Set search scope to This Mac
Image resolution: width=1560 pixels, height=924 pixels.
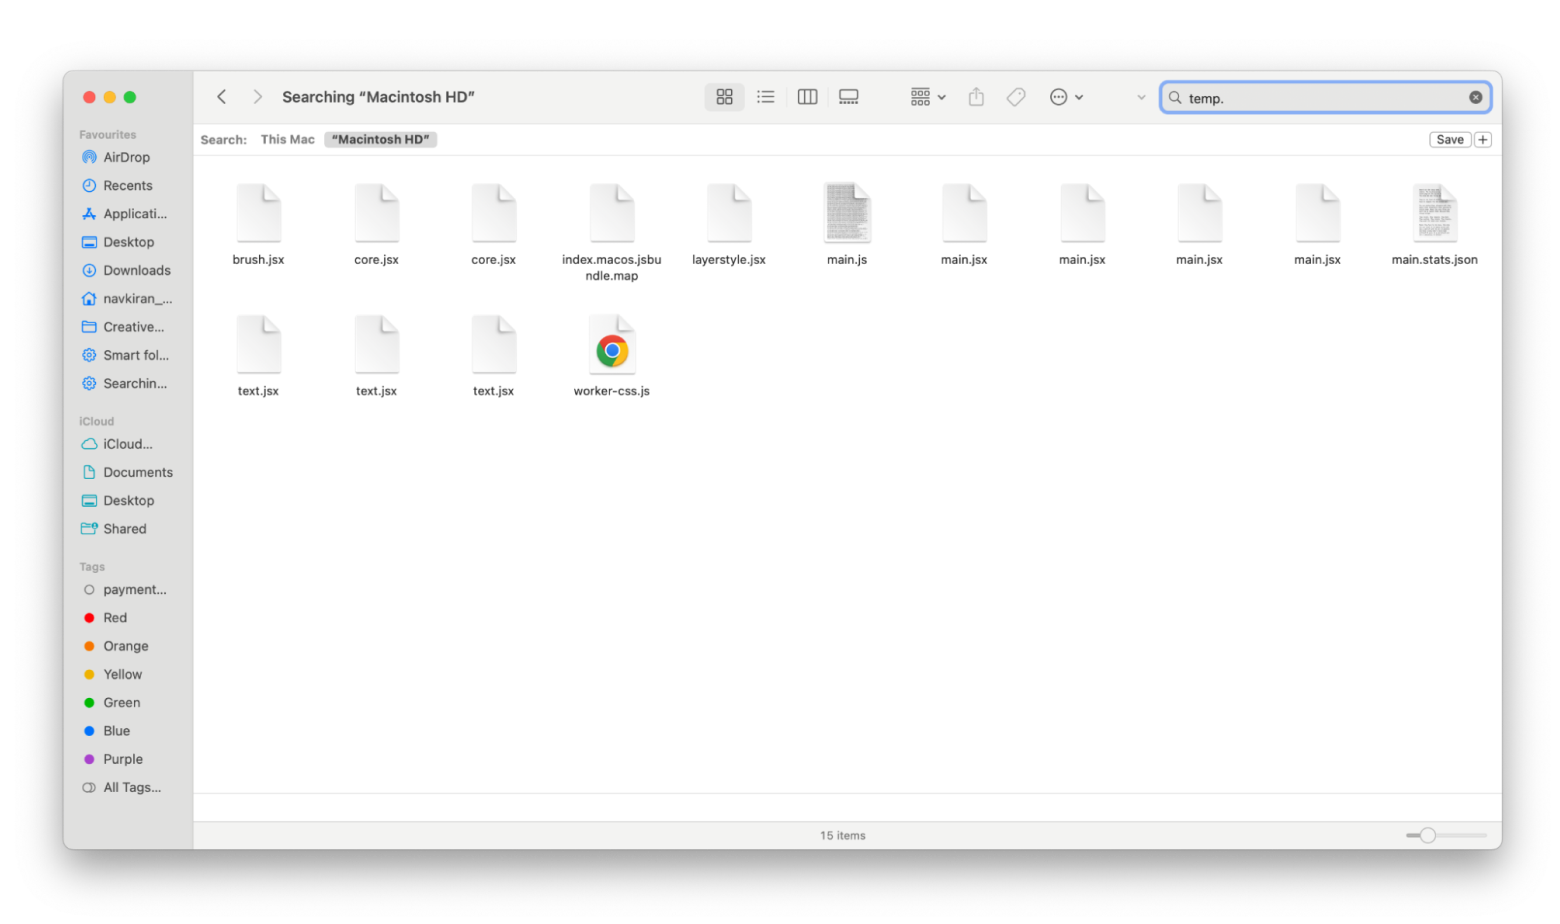click(288, 140)
